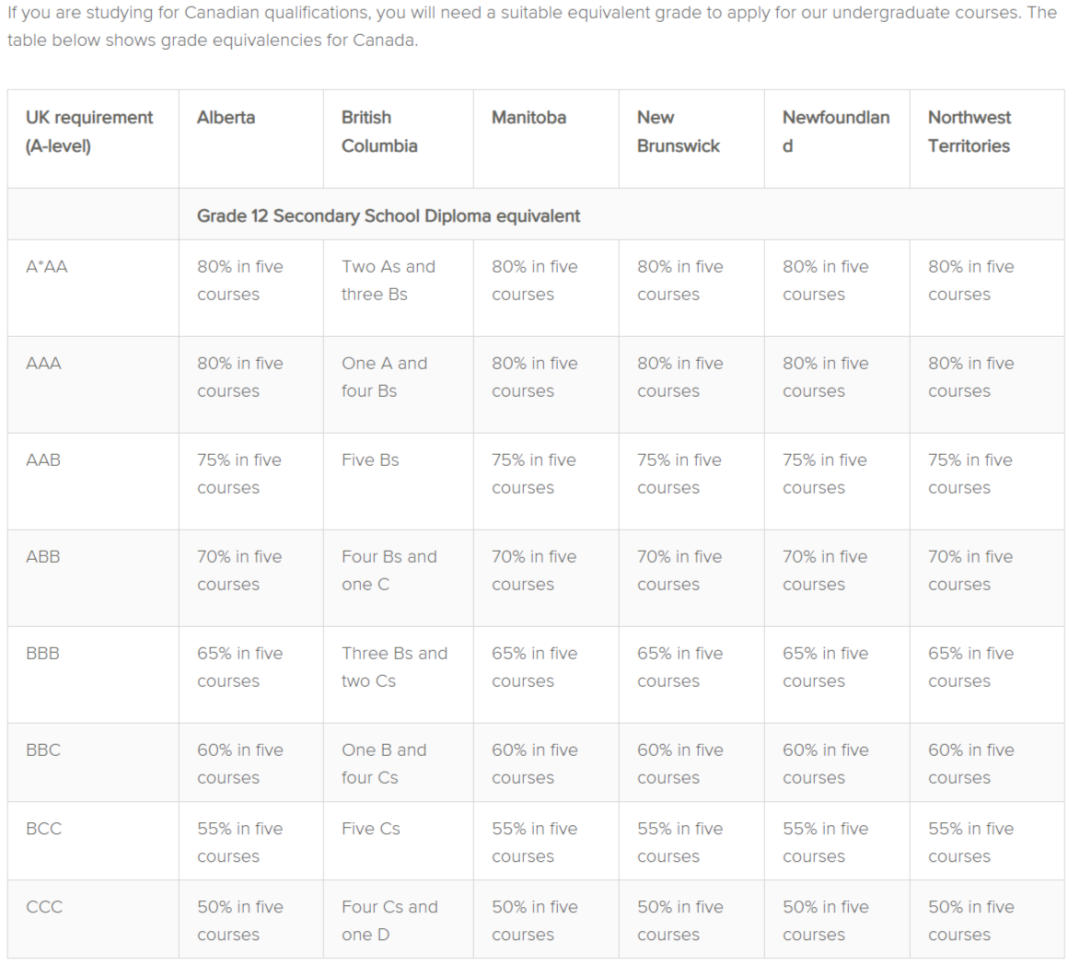Click the 'New Brunswick' column header
This screenshot has width=1080, height=965.
pyautogui.click(x=692, y=138)
